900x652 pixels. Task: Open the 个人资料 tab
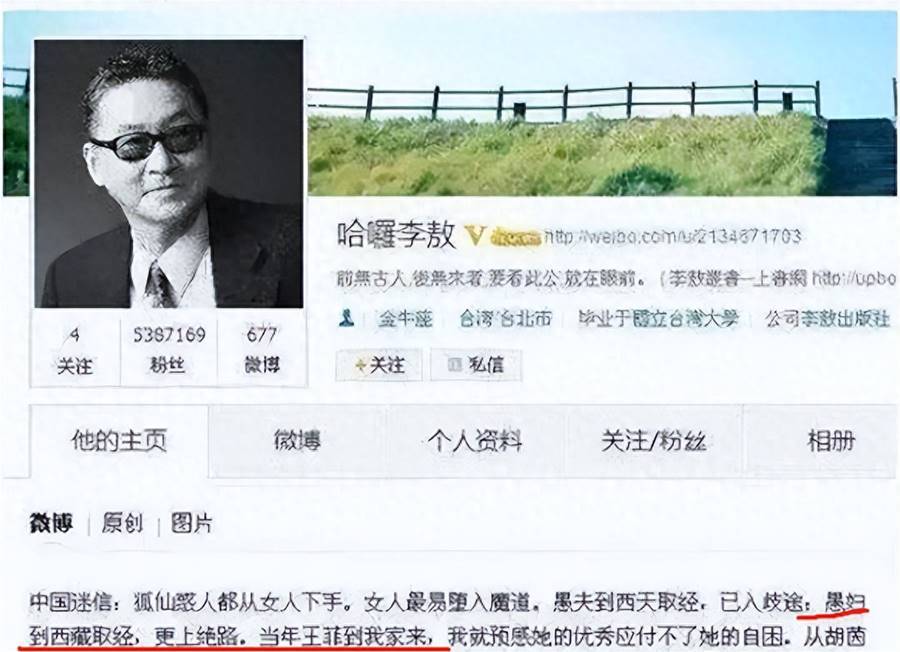coord(475,441)
